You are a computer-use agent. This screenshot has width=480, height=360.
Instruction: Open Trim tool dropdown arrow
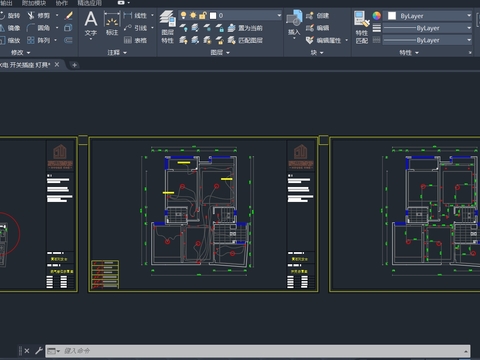(x=57, y=15)
